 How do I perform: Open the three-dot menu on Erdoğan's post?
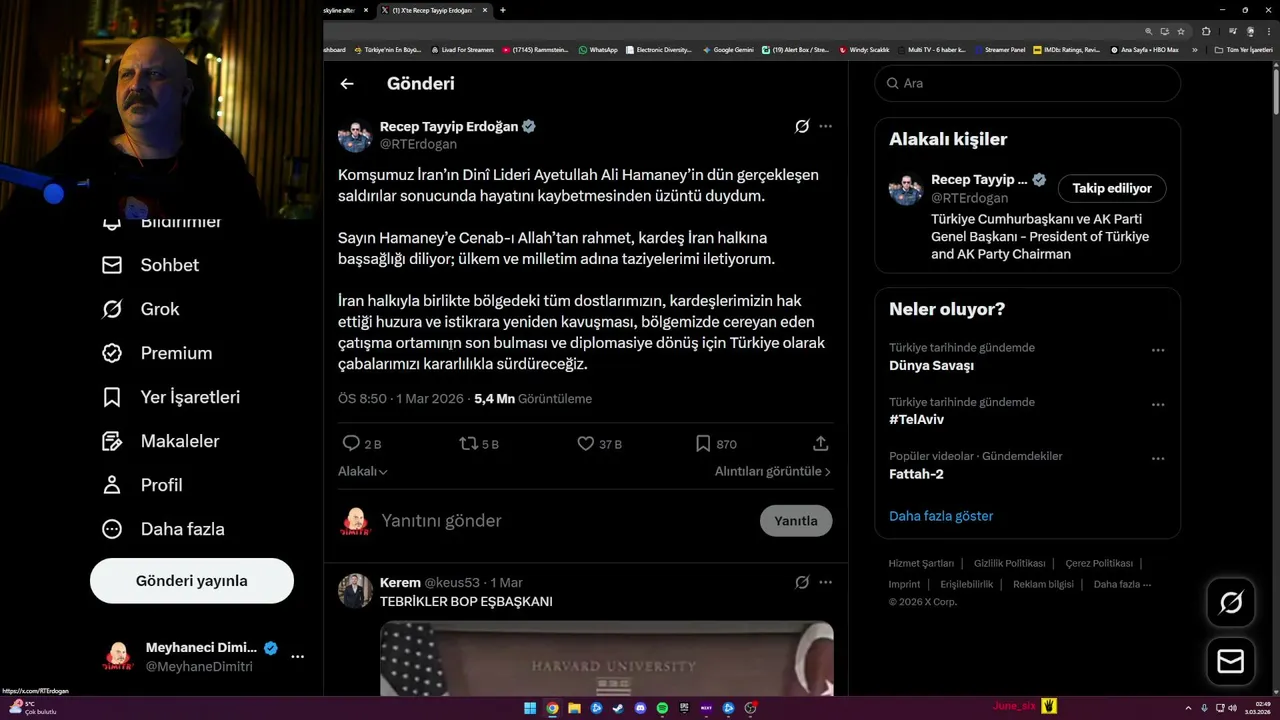coord(825,127)
